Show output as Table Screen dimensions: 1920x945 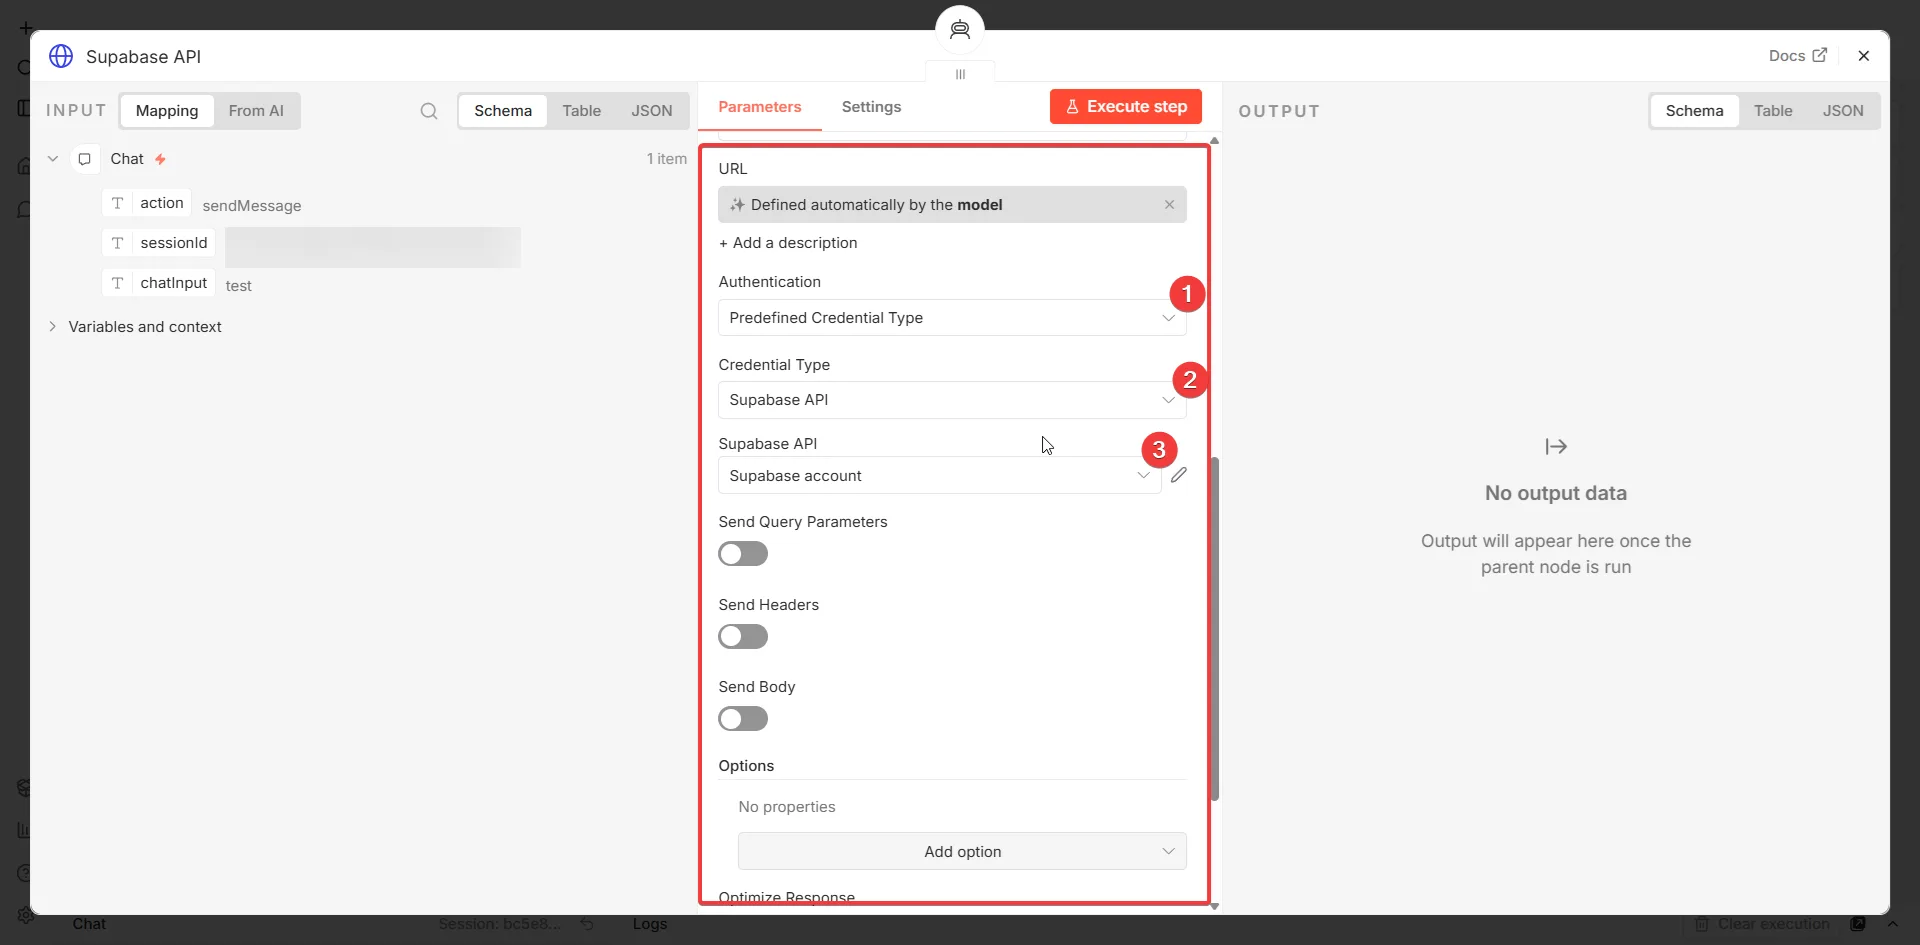(1773, 111)
